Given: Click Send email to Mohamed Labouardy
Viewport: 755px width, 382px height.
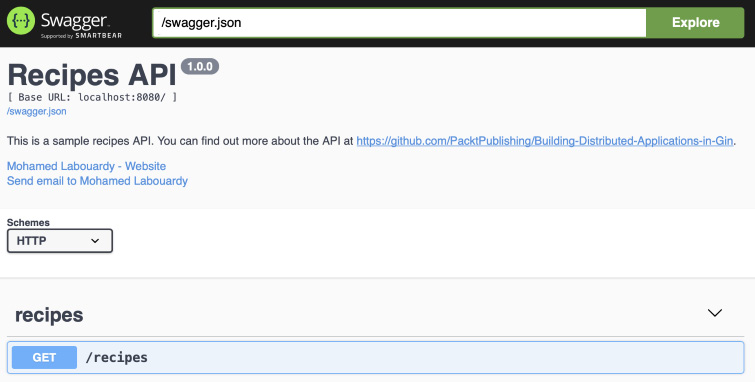Looking at the screenshot, I should click(x=97, y=181).
